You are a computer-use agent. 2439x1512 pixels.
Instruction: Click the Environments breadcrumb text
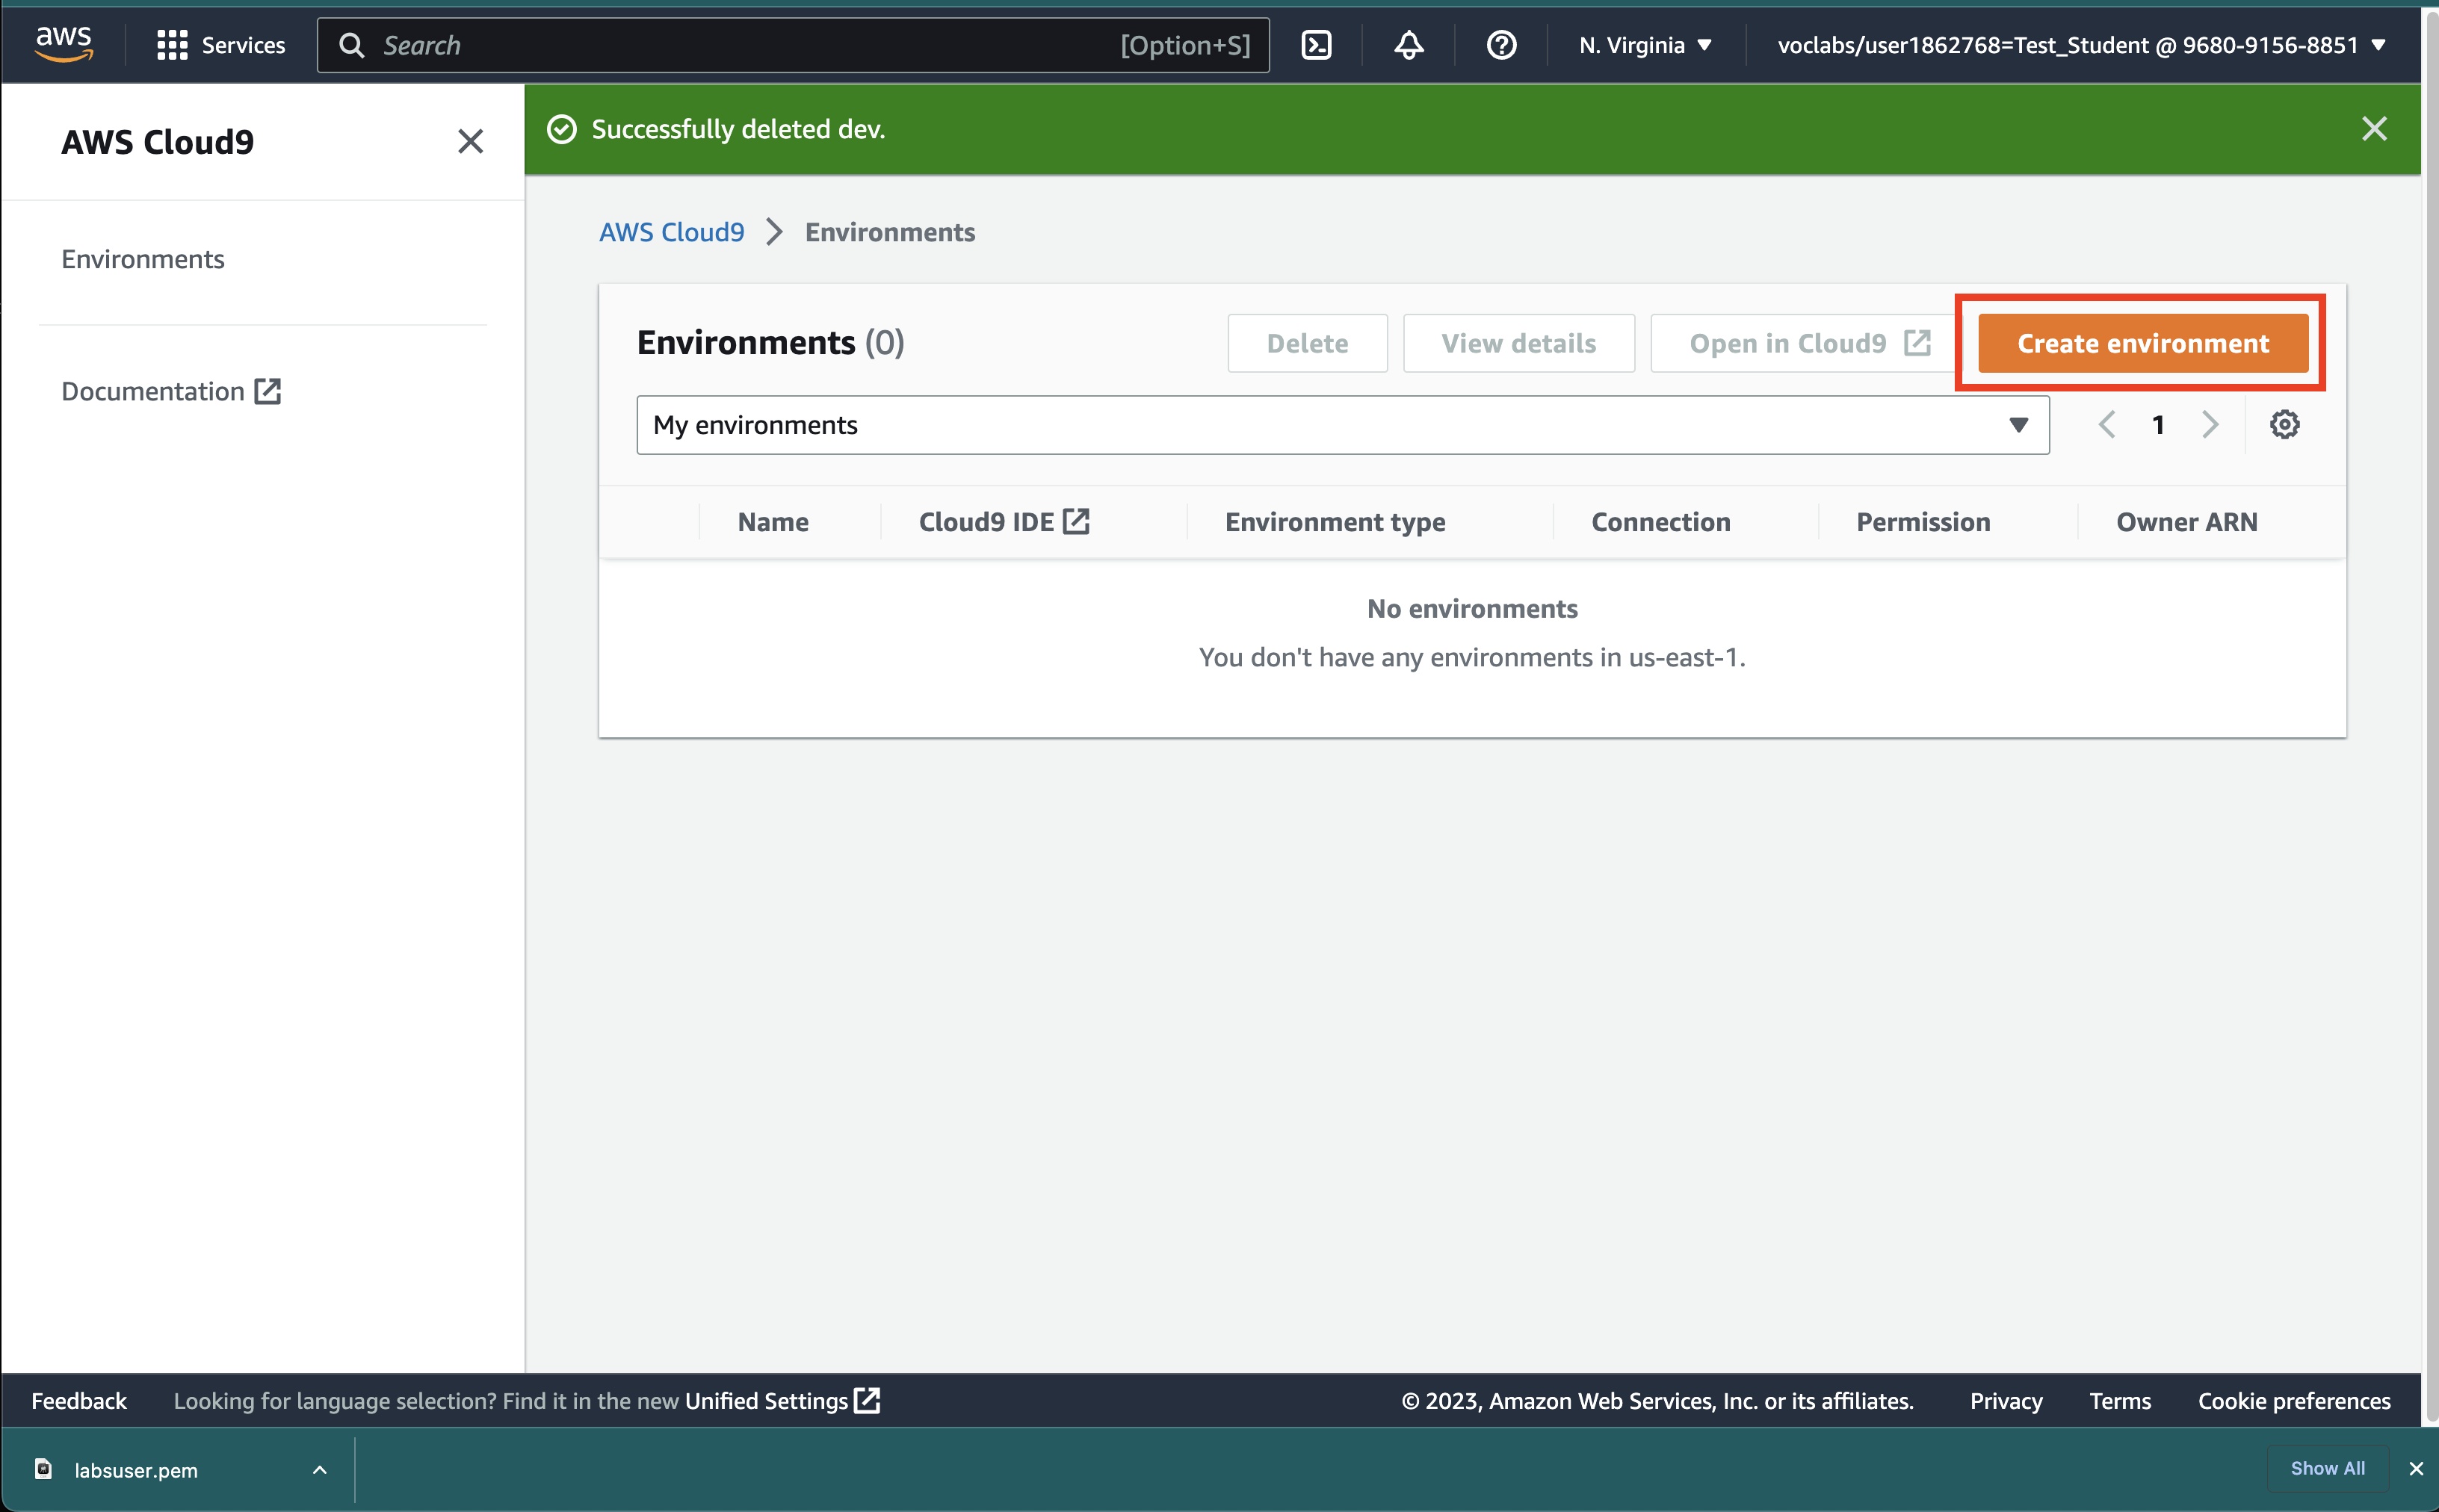point(890,232)
